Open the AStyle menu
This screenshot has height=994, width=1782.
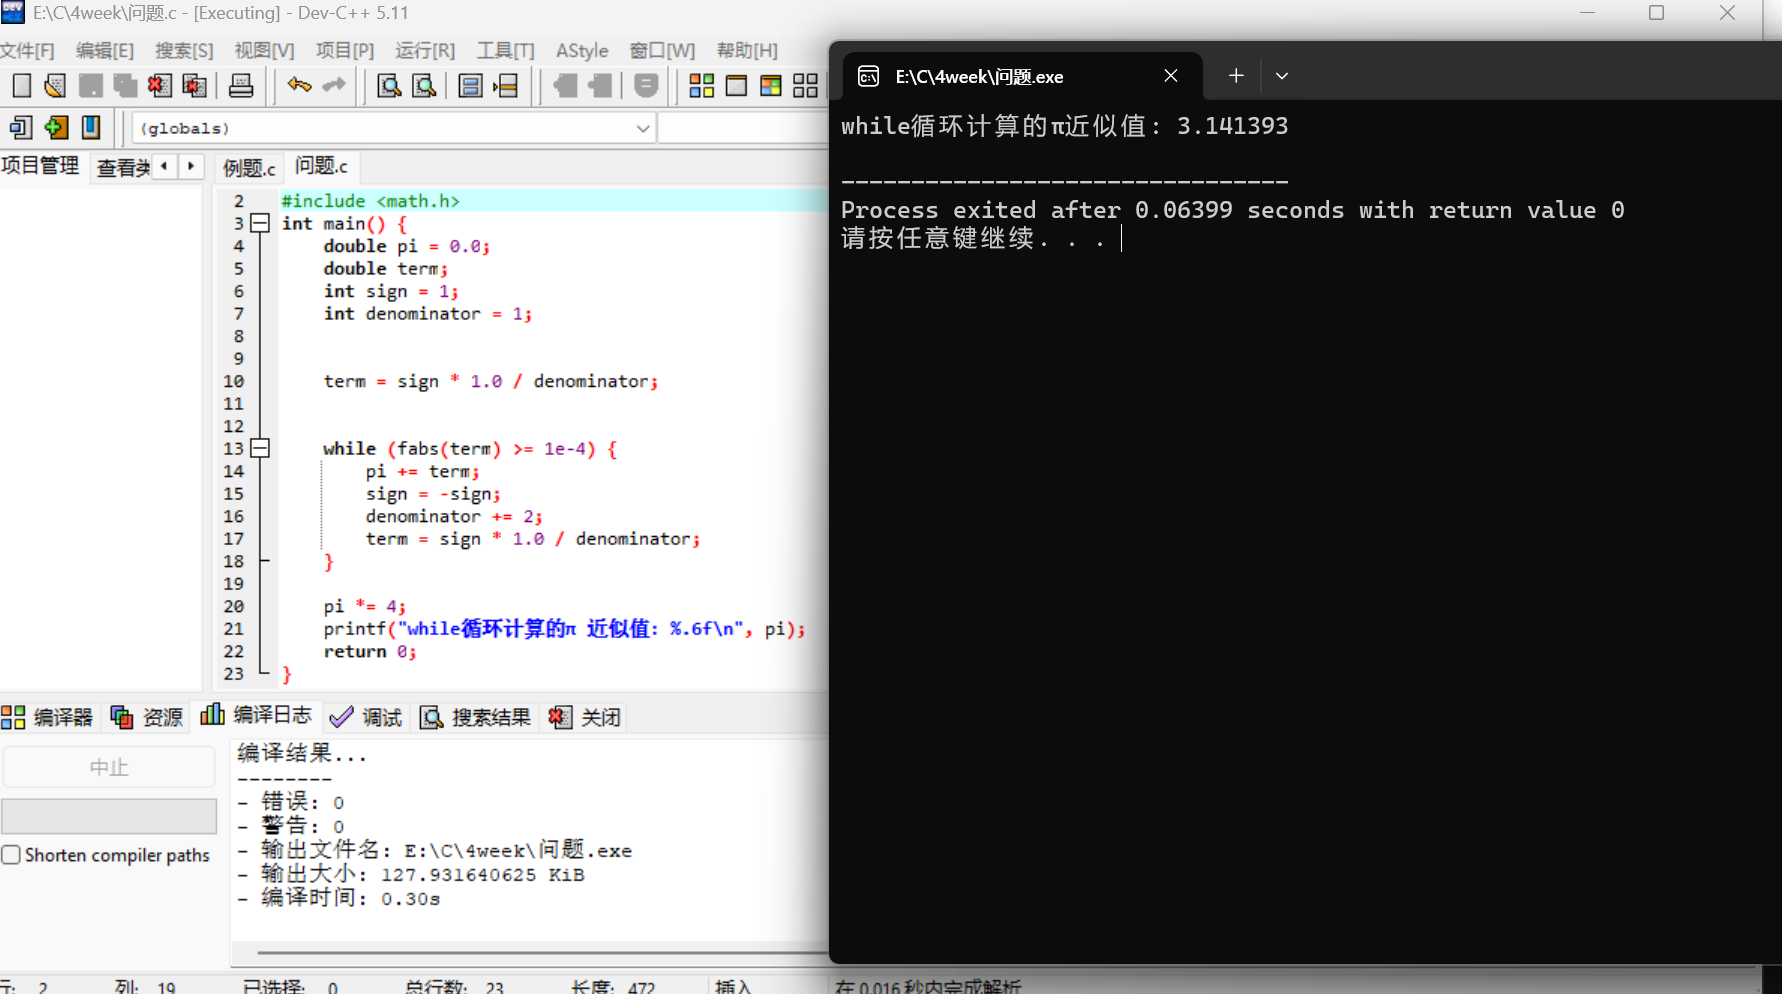pyautogui.click(x=582, y=51)
